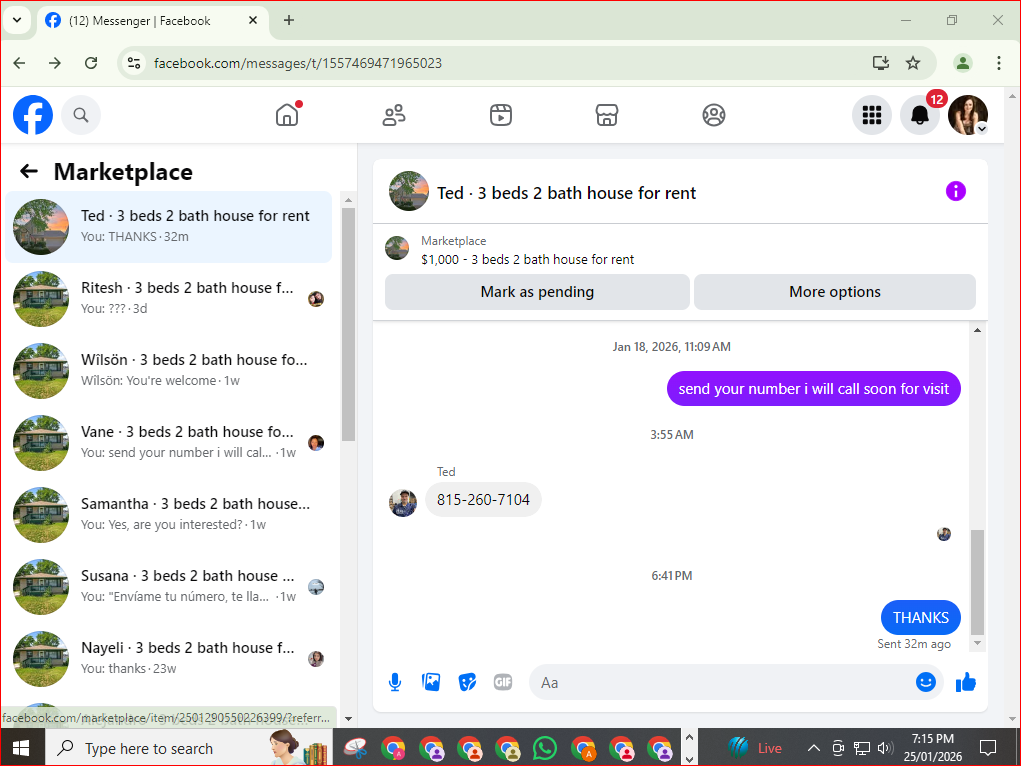The height and width of the screenshot is (766, 1021).
Task: Bookmark this page with the star icon
Action: tap(913, 63)
